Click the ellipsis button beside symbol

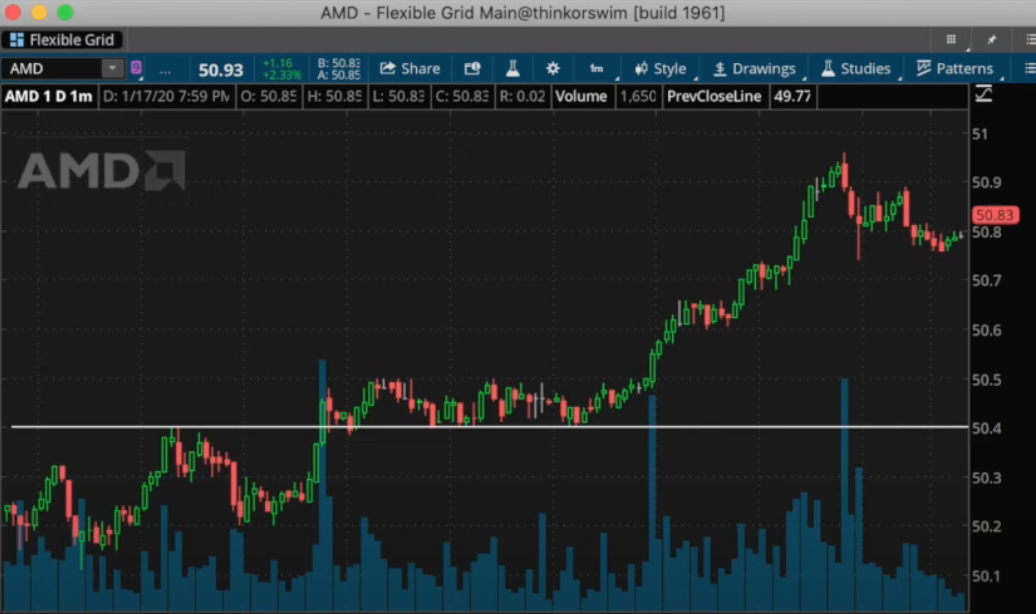pyautogui.click(x=165, y=69)
